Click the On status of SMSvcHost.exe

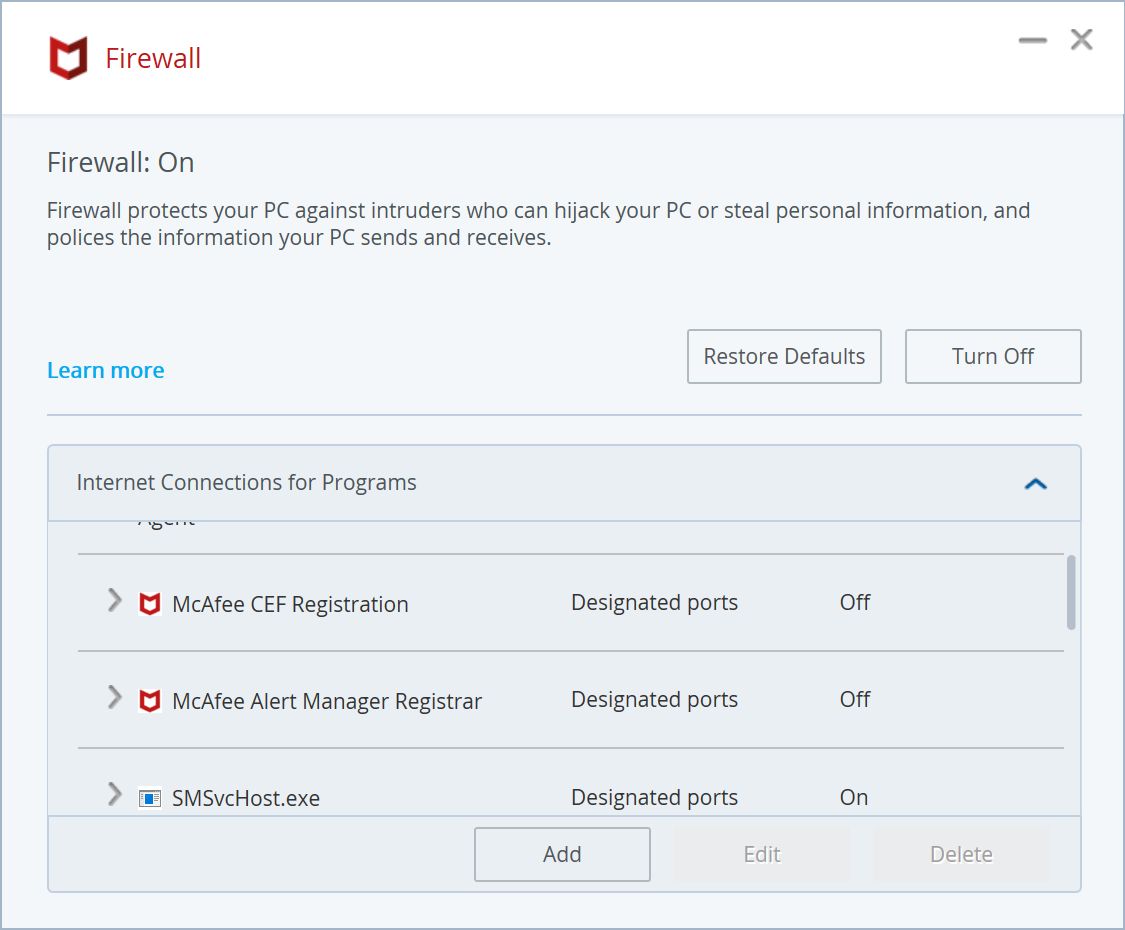point(854,797)
